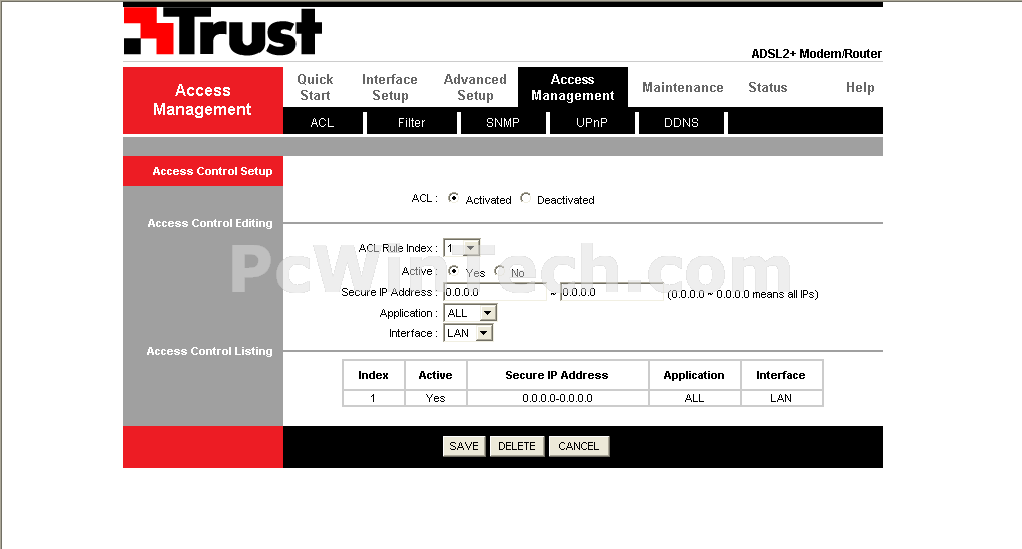
Task: Click the red Access Management side heading
Action: coord(203,100)
